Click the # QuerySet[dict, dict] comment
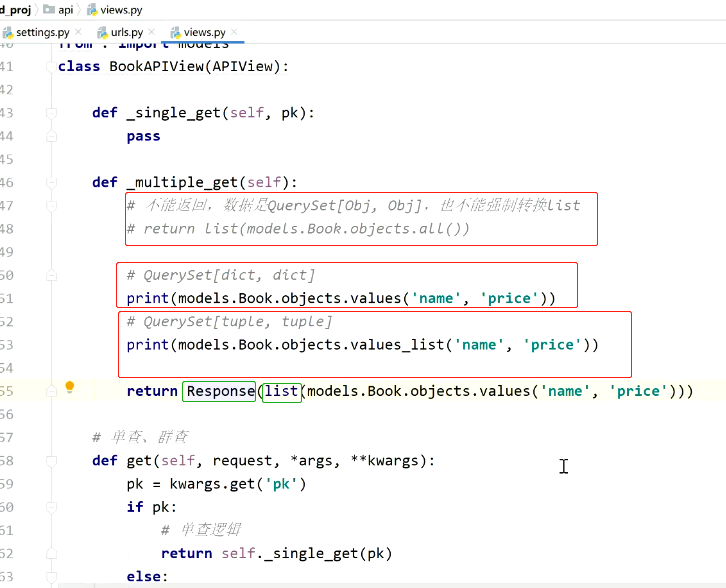The height and width of the screenshot is (588, 726). click(x=221, y=275)
